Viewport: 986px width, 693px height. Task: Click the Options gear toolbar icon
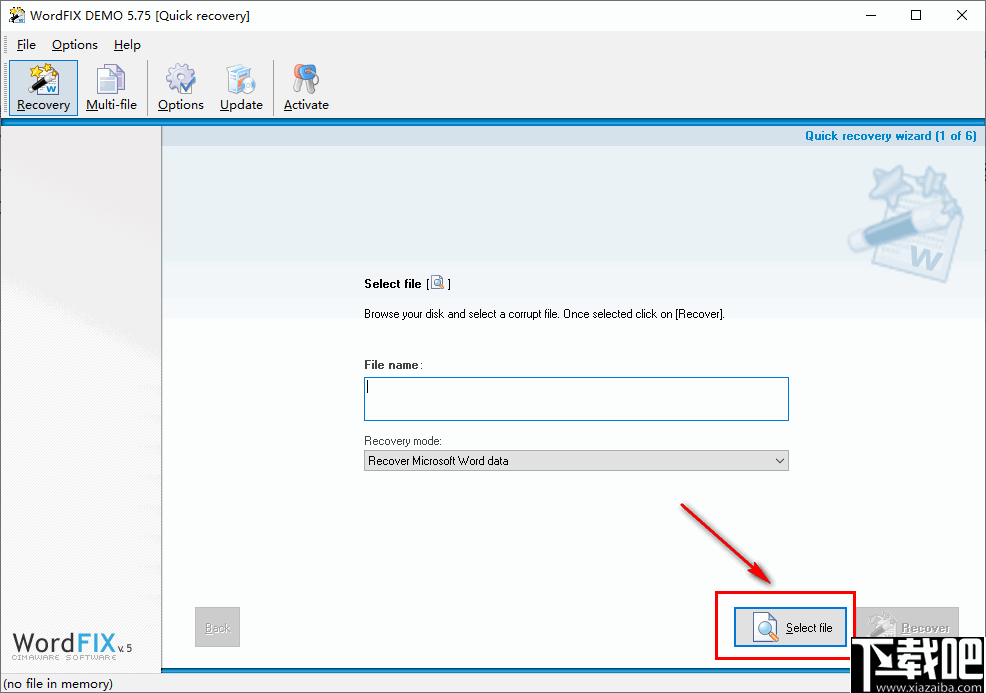pyautogui.click(x=180, y=87)
